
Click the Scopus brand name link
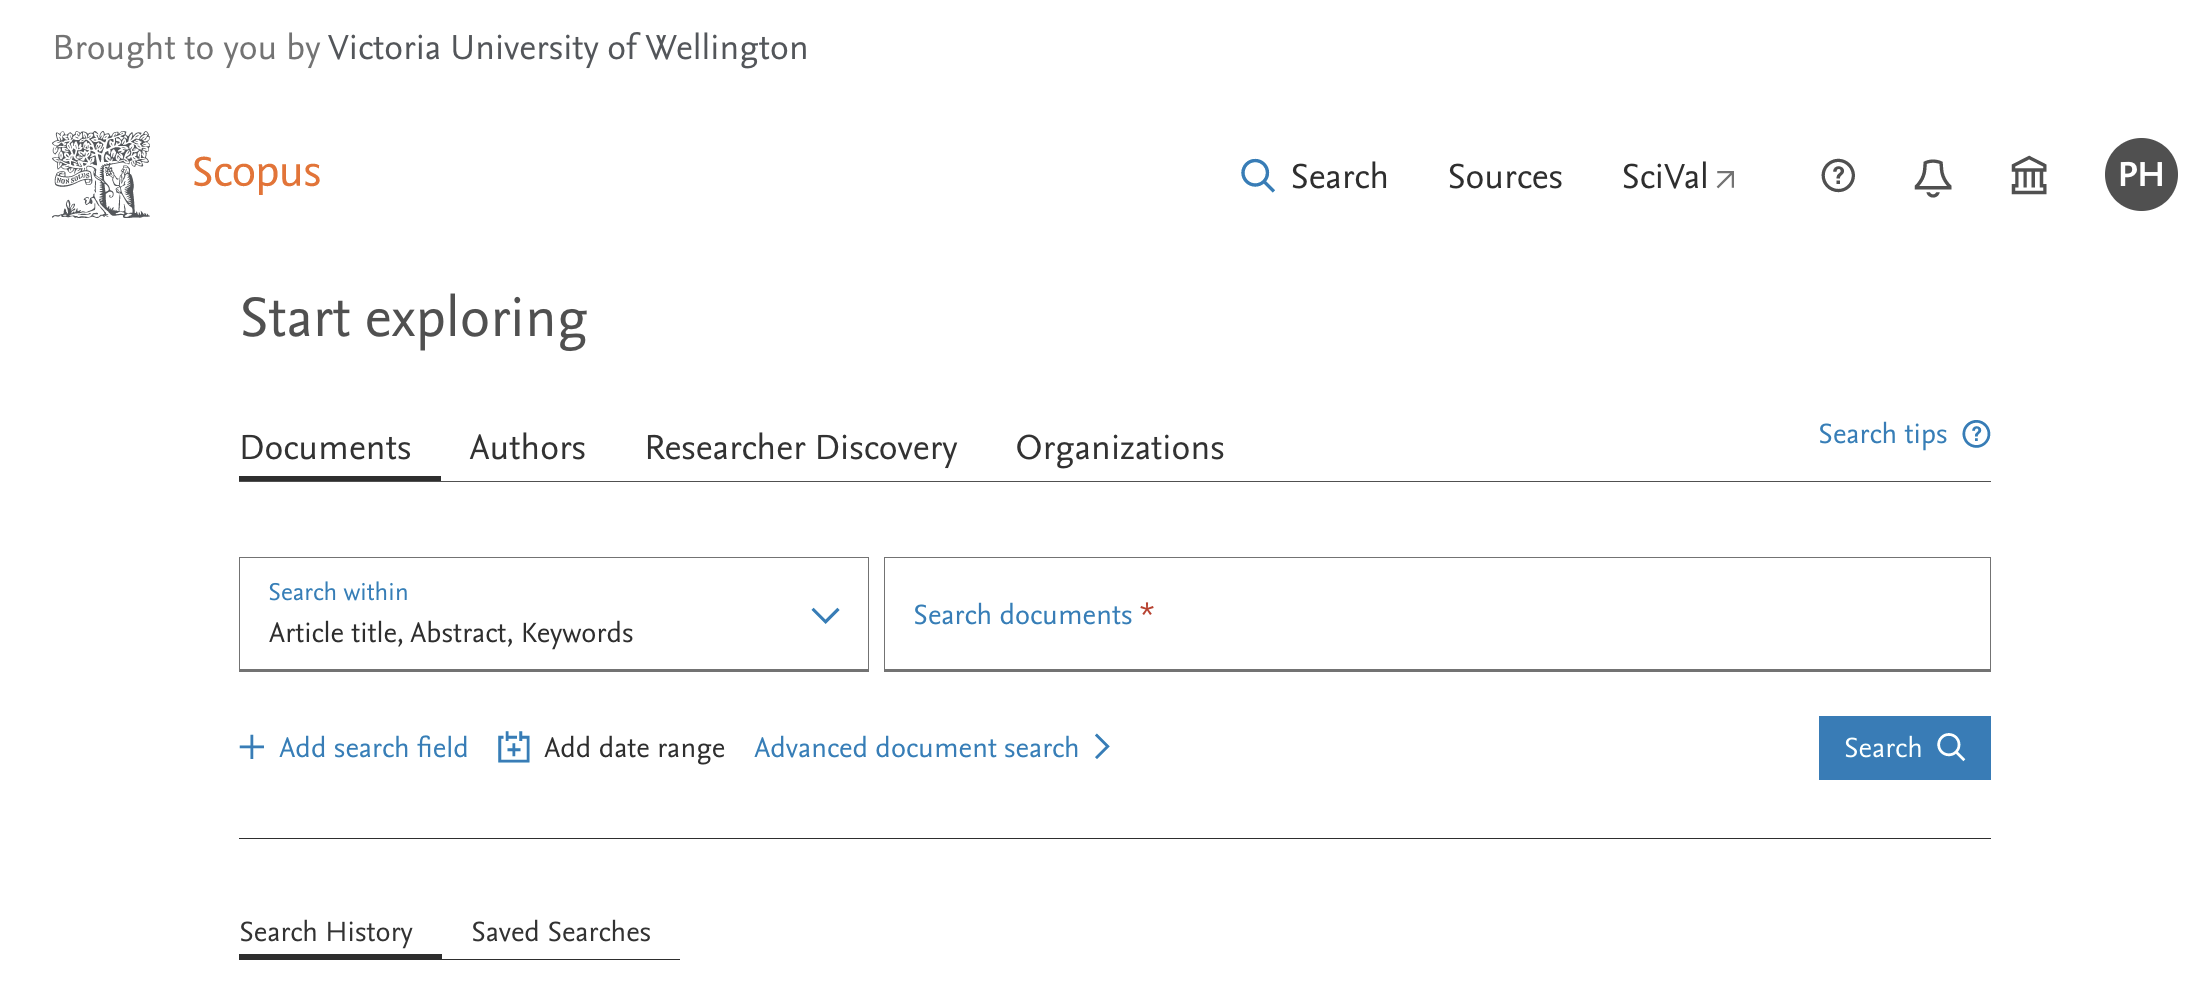256,173
